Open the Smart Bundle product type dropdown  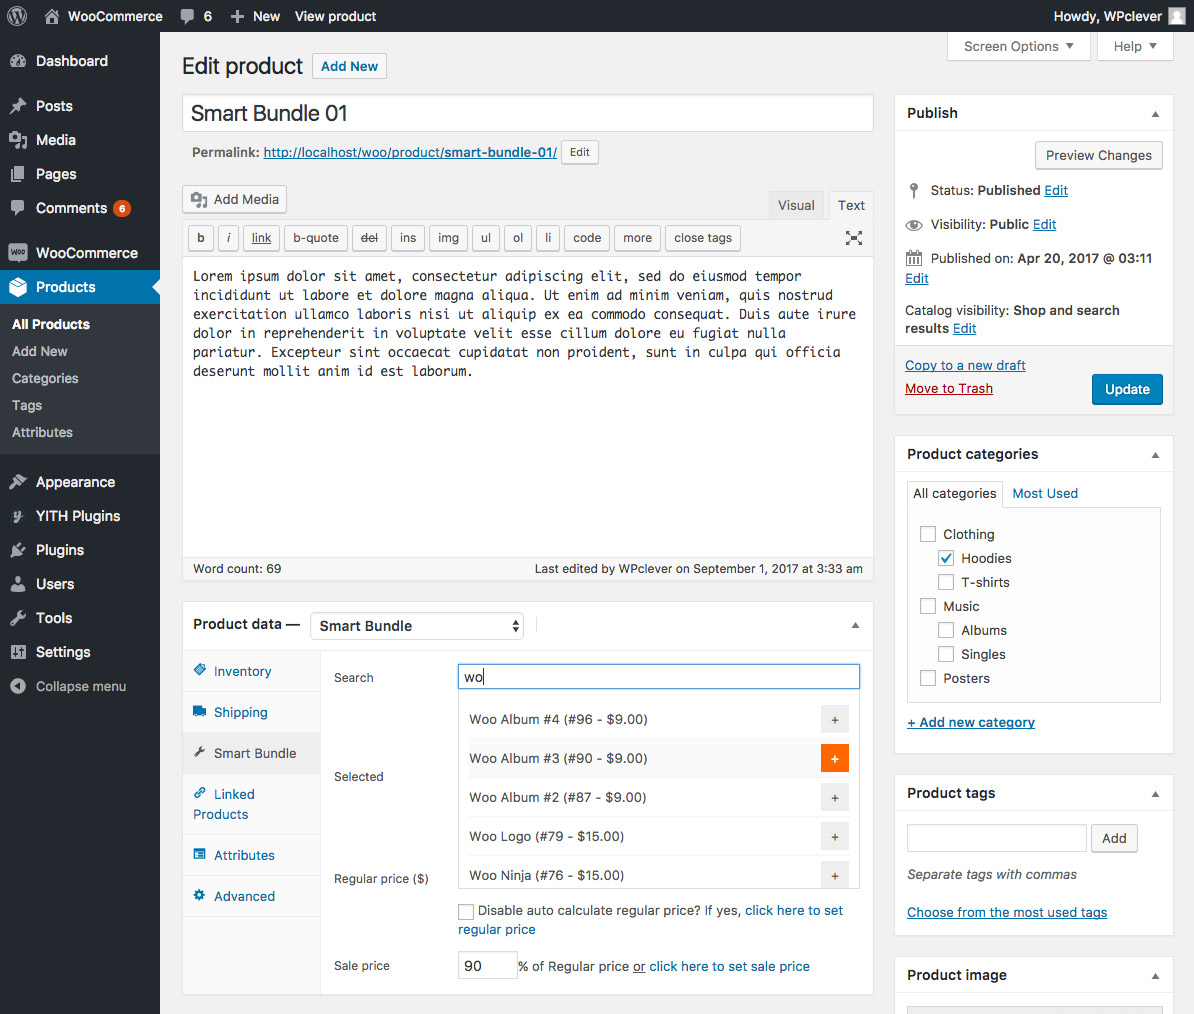(416, 626)
